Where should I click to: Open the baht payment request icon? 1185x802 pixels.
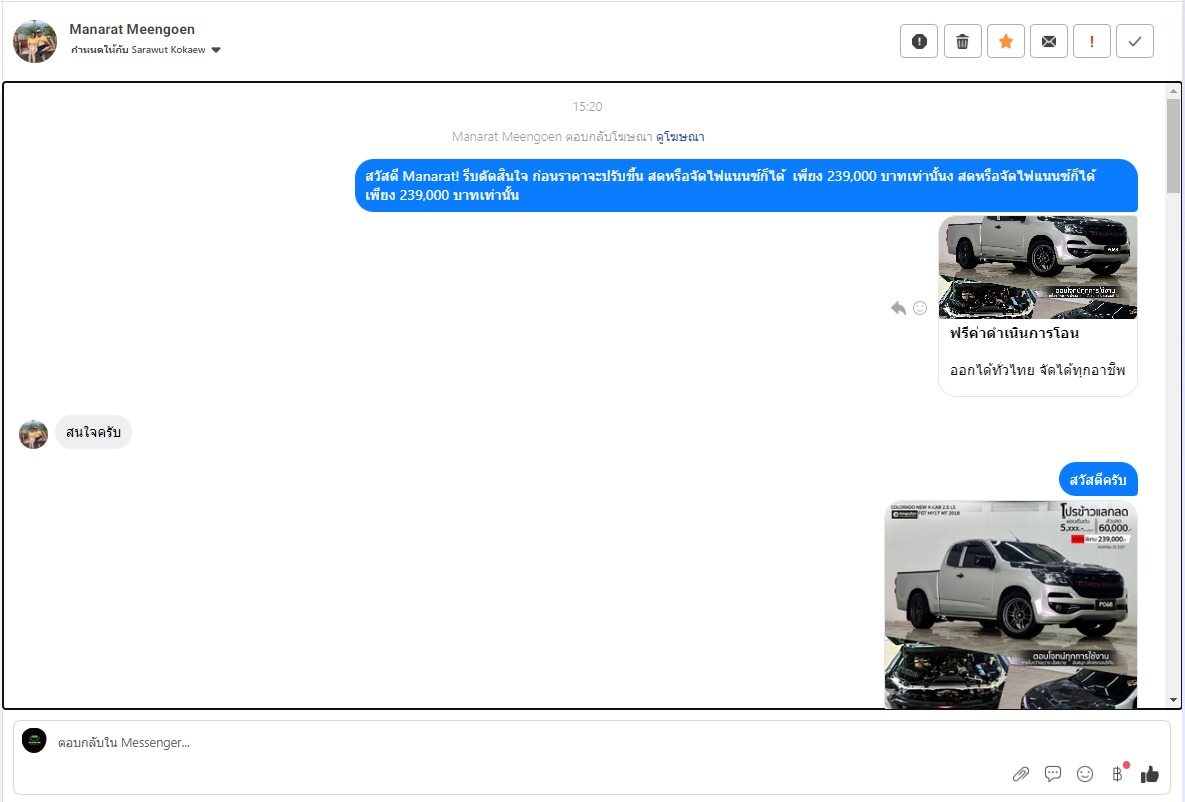pyautogui.click(x=1118, y=773)
